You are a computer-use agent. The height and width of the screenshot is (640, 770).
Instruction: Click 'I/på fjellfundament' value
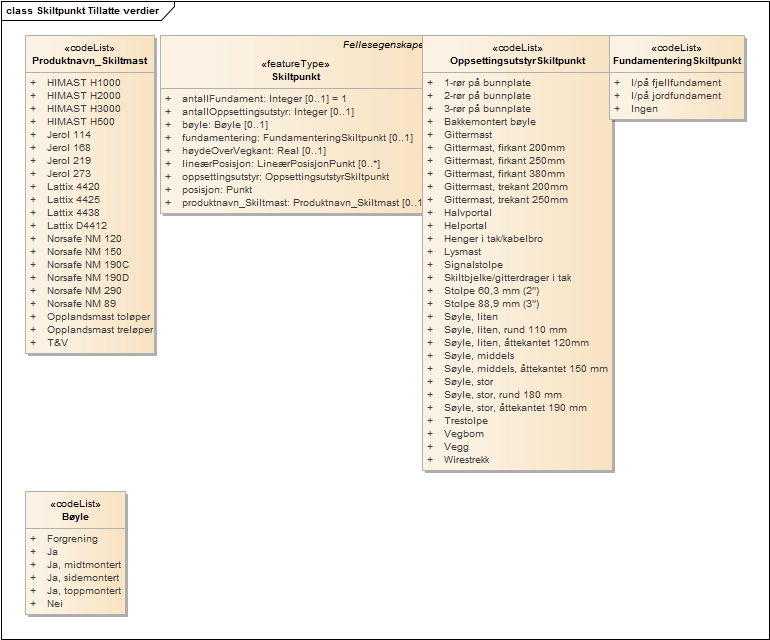coord(668,83)
